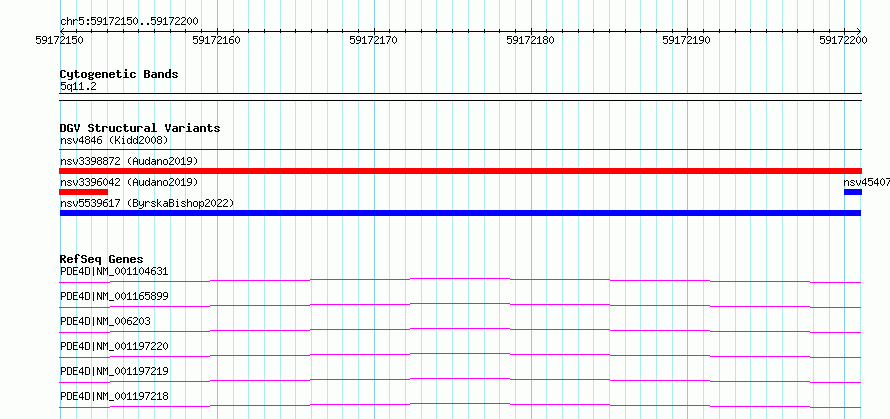
Task: Open variant nsv5539617 (ByrskaBishop2022) label
Action: 147,203
